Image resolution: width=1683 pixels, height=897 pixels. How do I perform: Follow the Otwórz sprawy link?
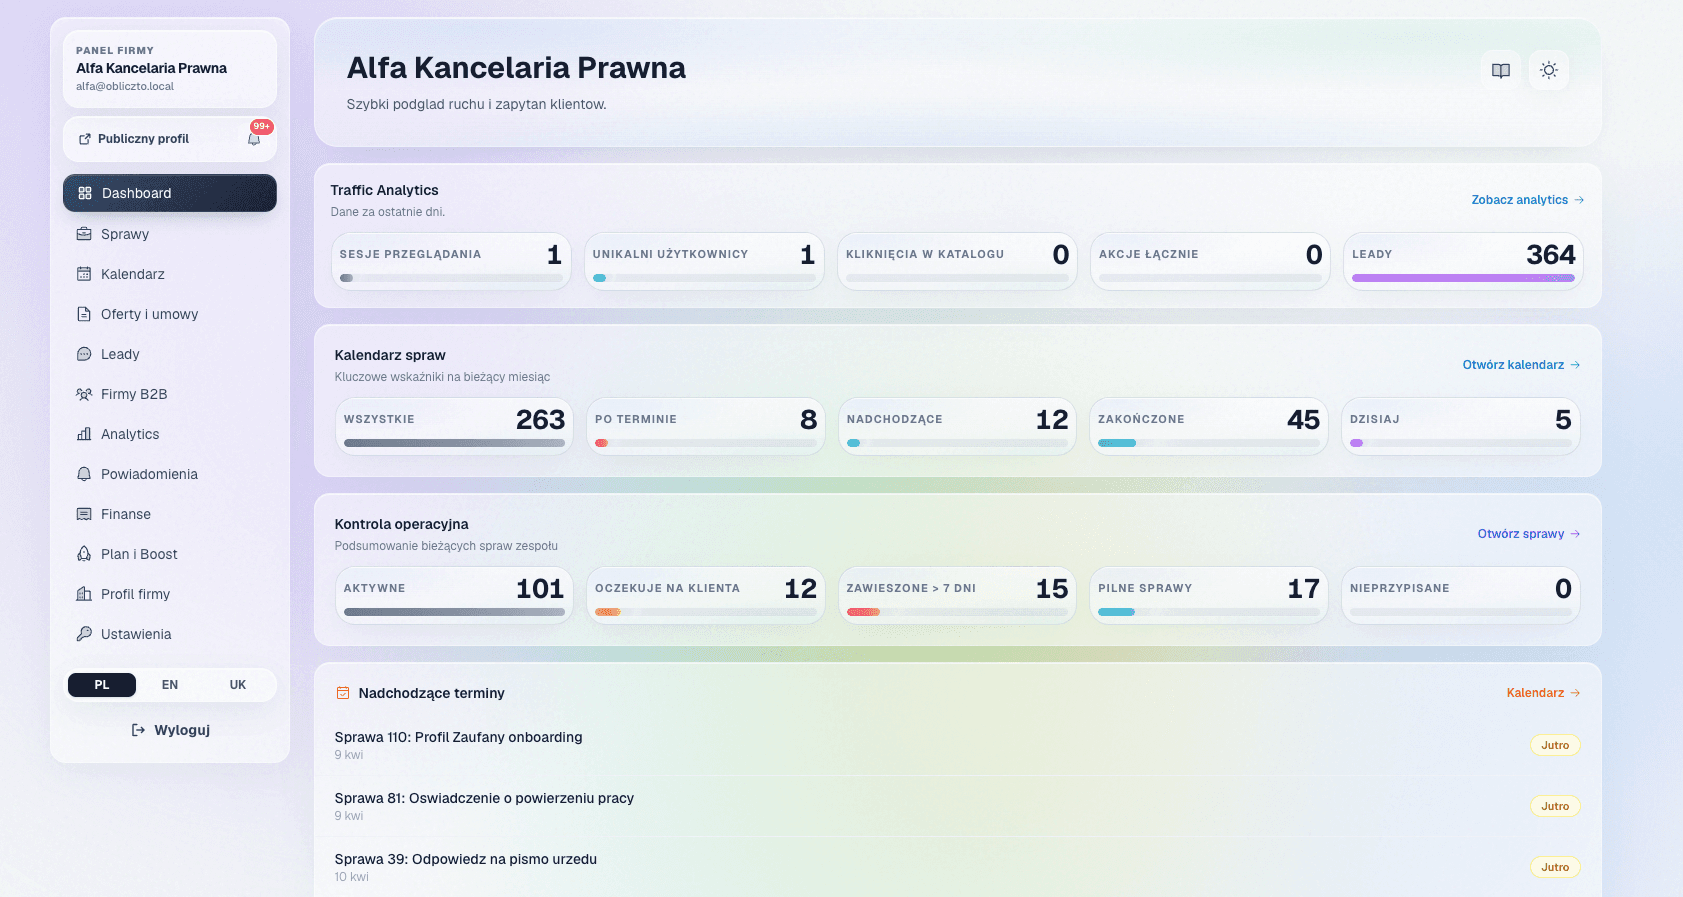pyautogui.click(x=1529, y=534)
